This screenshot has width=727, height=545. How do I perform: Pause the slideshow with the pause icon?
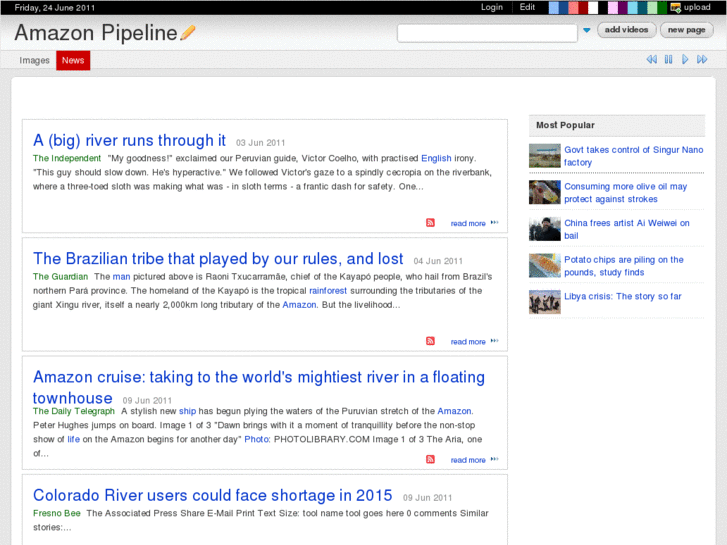click(x=668, y=60)
